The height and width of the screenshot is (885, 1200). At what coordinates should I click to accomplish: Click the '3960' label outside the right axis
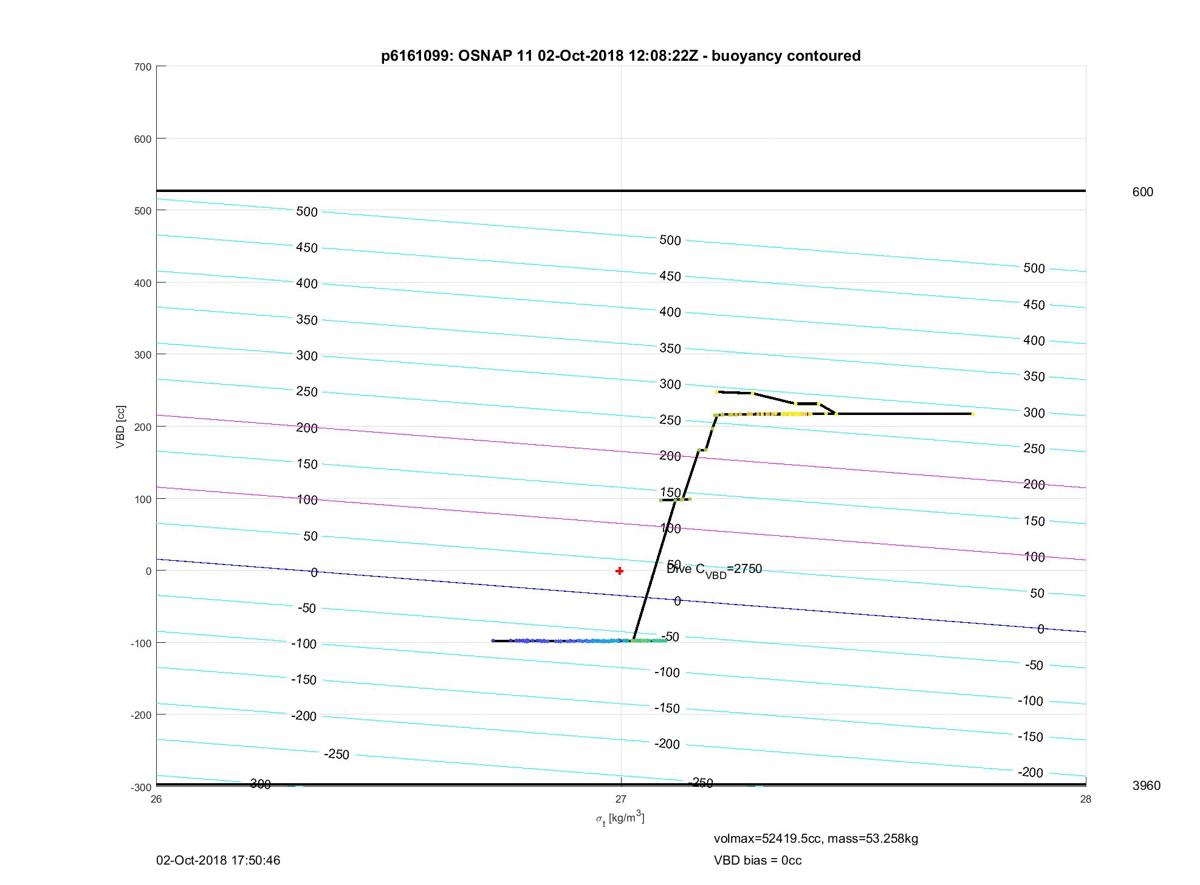(x=1146, y=786)
